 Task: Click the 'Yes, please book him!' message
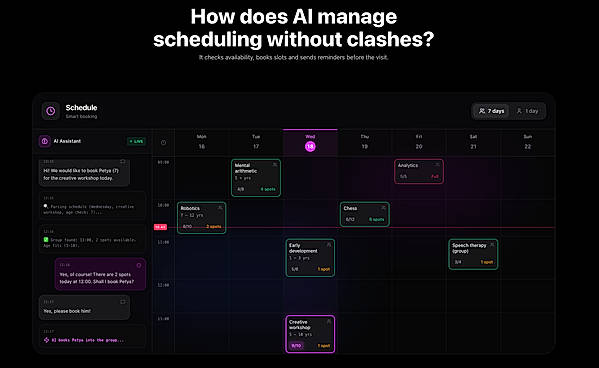[x=84, y=308]
